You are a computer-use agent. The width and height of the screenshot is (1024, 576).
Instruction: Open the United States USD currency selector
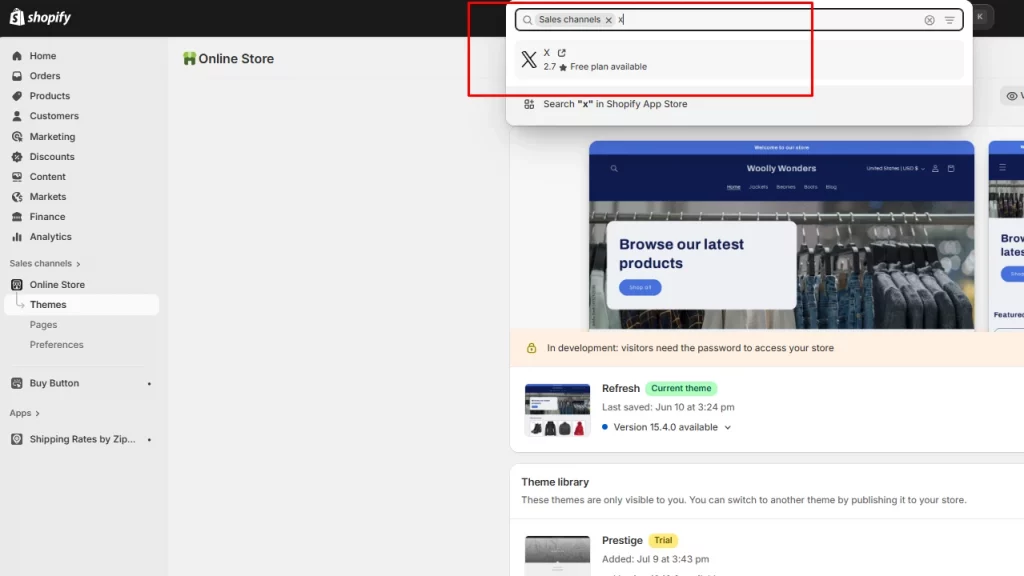click(895, 169)
